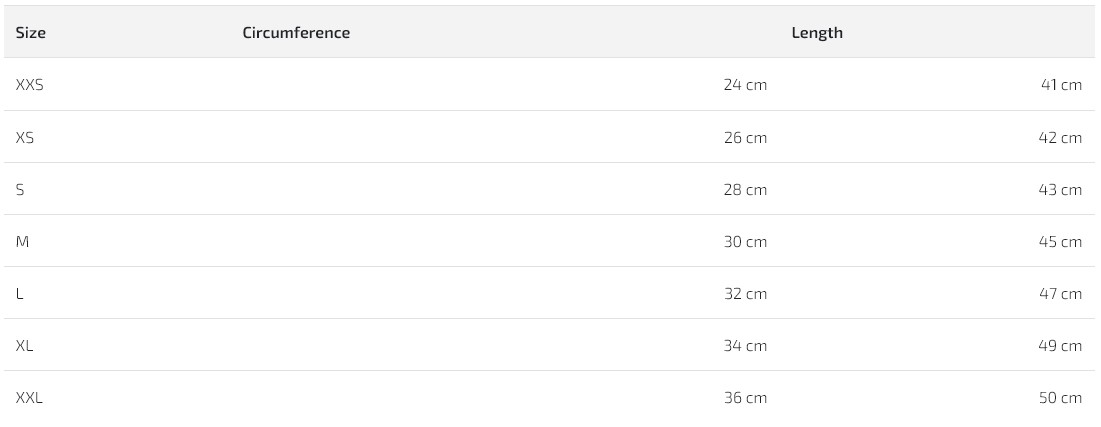Click the 26 cm circumference cell
1101x427 pixels.
[x=745, y=137]
